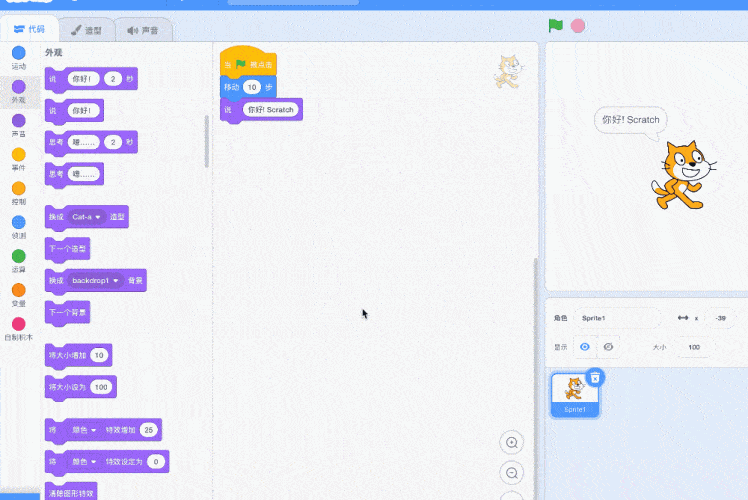Select the 事件 events category circle

(18, 155)
